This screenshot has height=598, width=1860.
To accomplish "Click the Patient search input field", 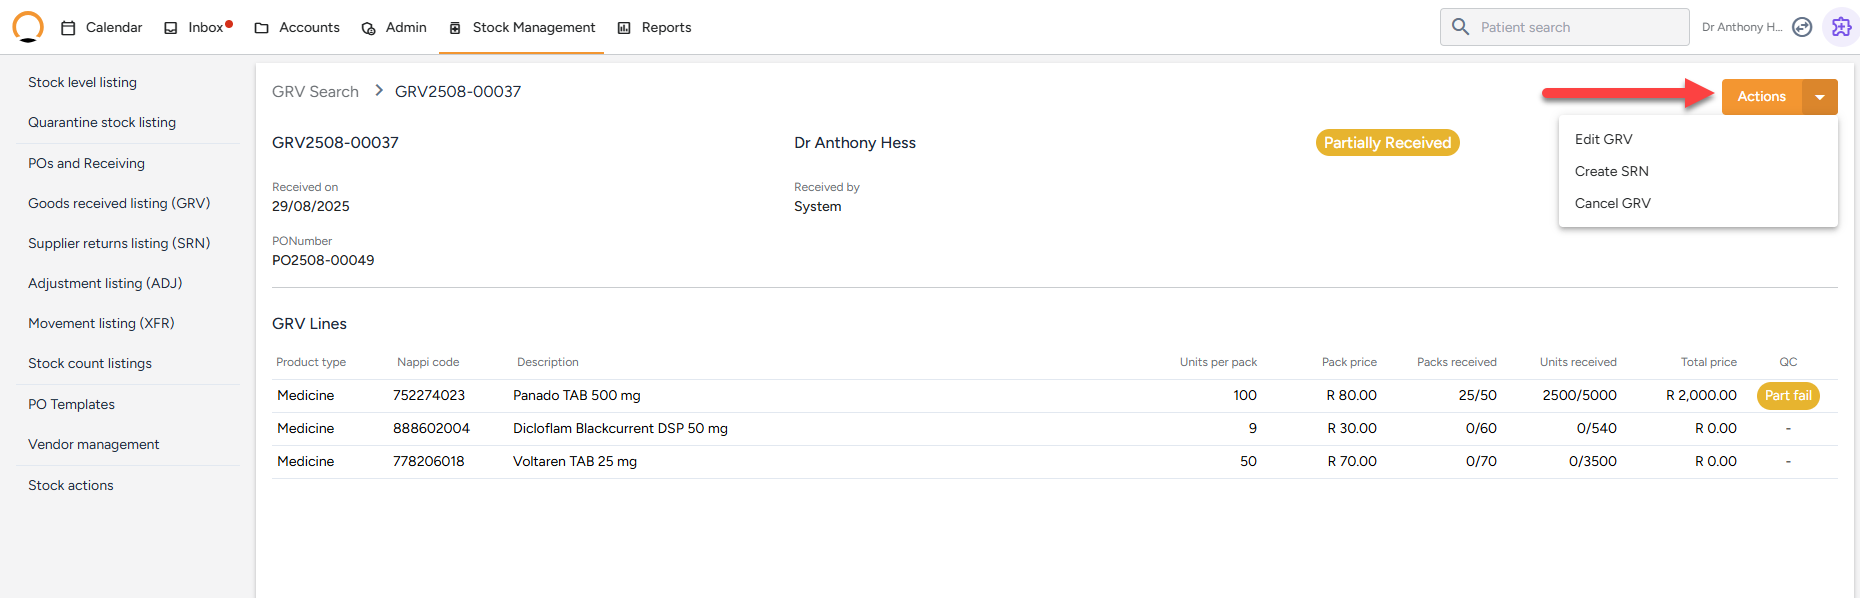I will point(1564,27).
